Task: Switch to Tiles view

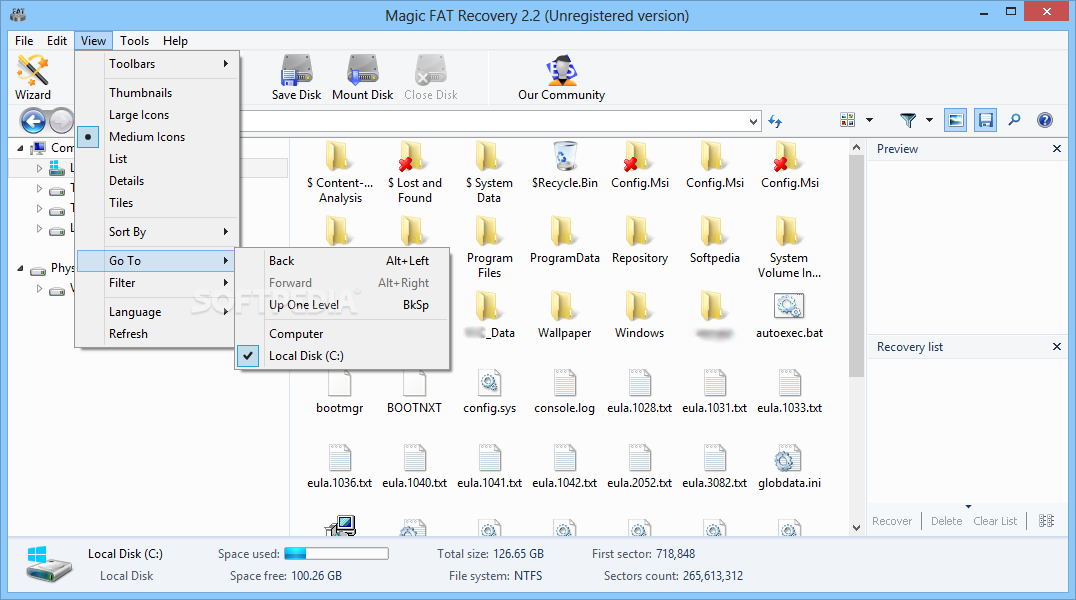Action: (x=157, y=203)
